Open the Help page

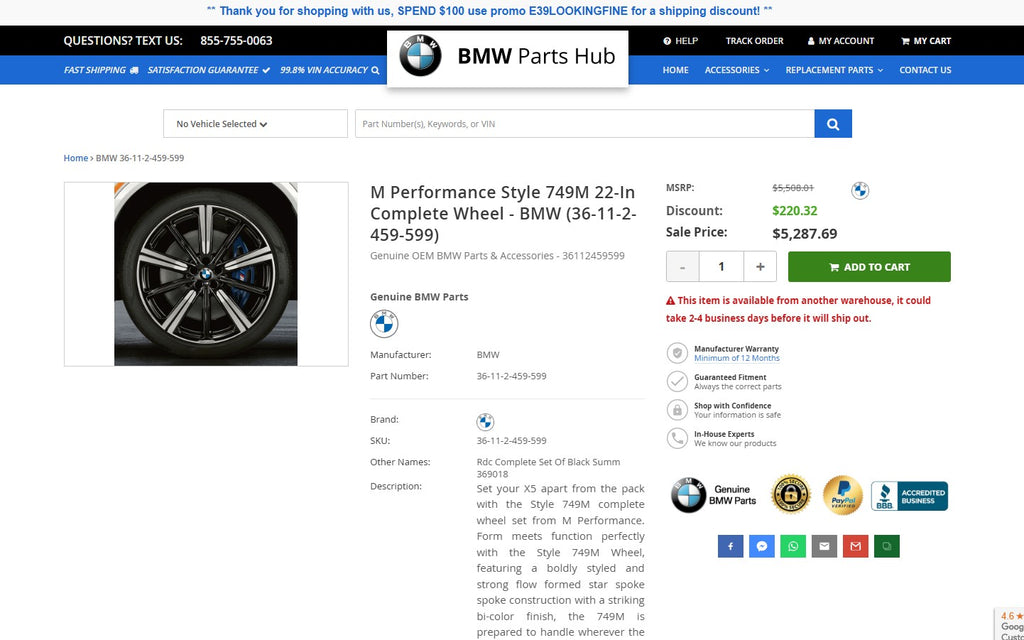tap(680, 41)
